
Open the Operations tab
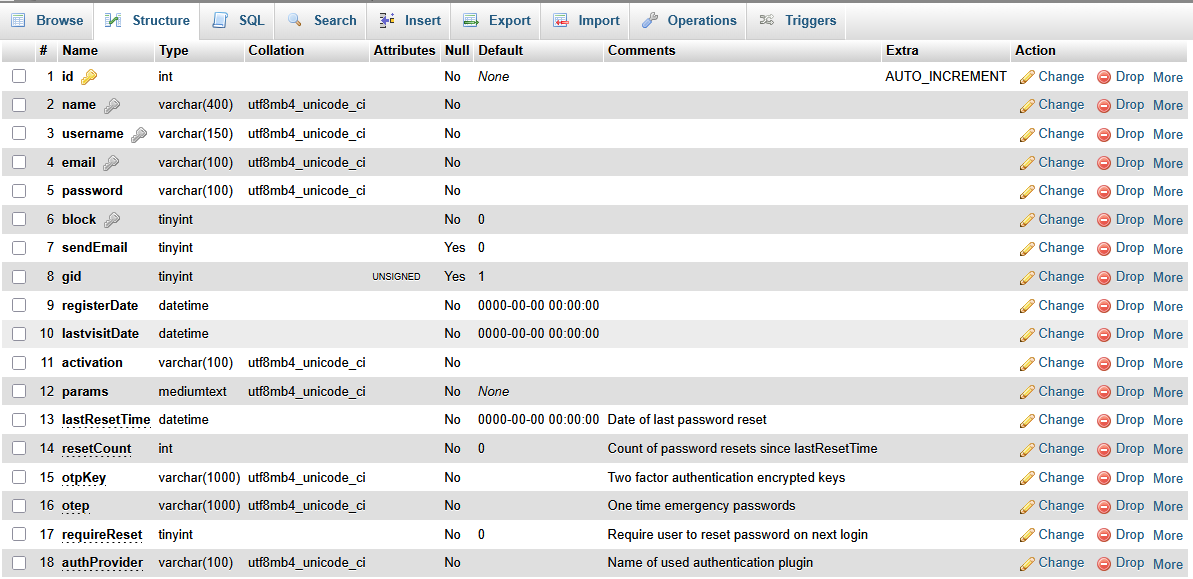pyautogui.click(x=689, y=20)
